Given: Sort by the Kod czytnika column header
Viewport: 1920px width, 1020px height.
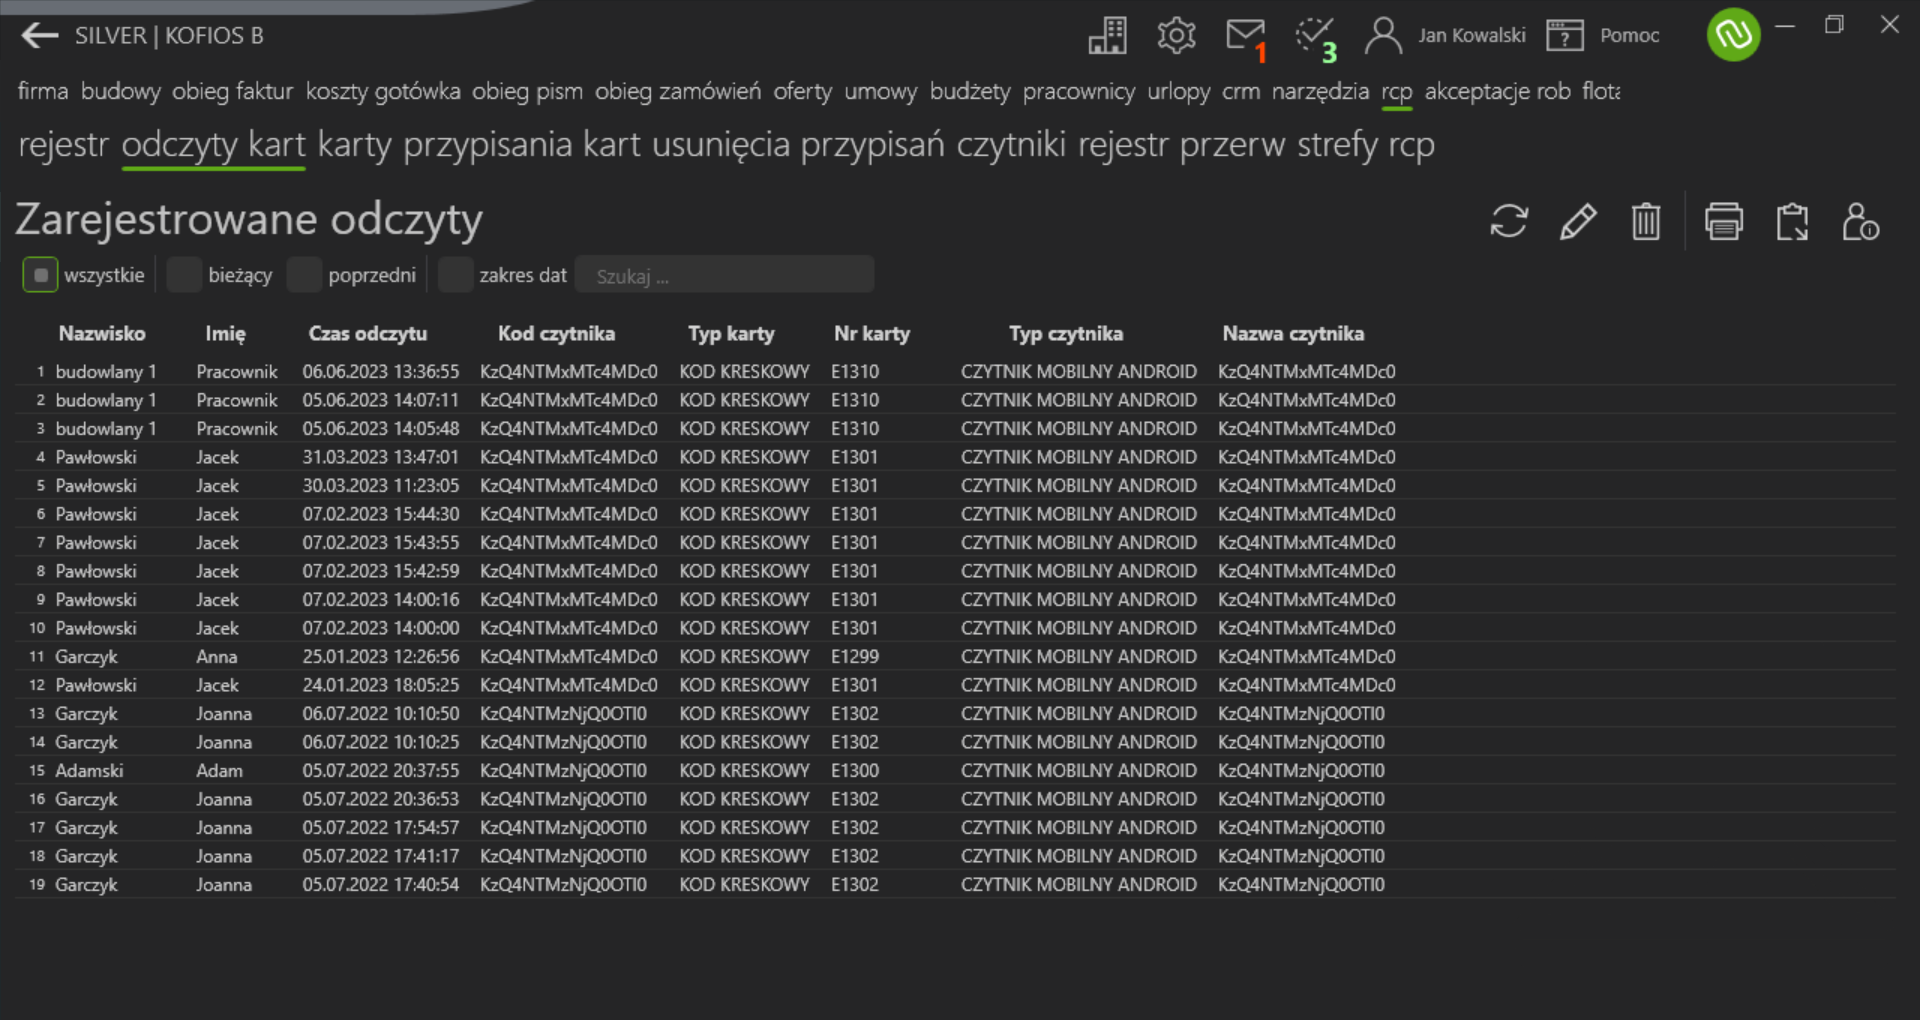Looking at the screenshot, I should pos(556,334).
